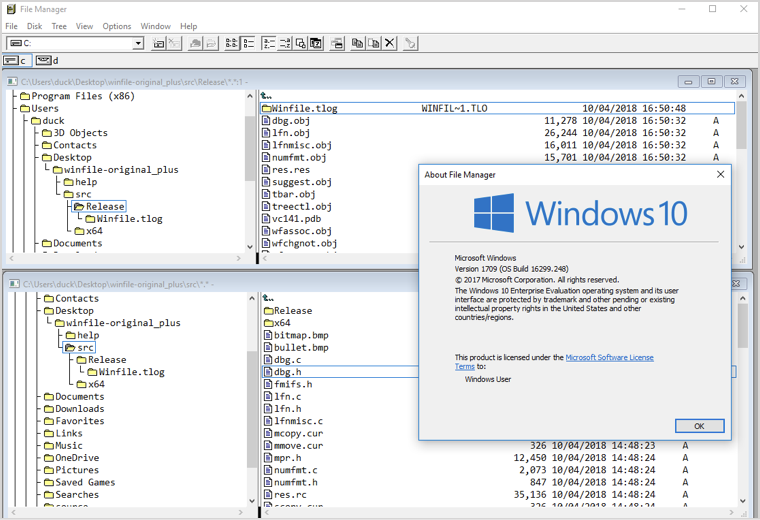
Task: Switch to Name-only file view icon
Action: point(232,43)
